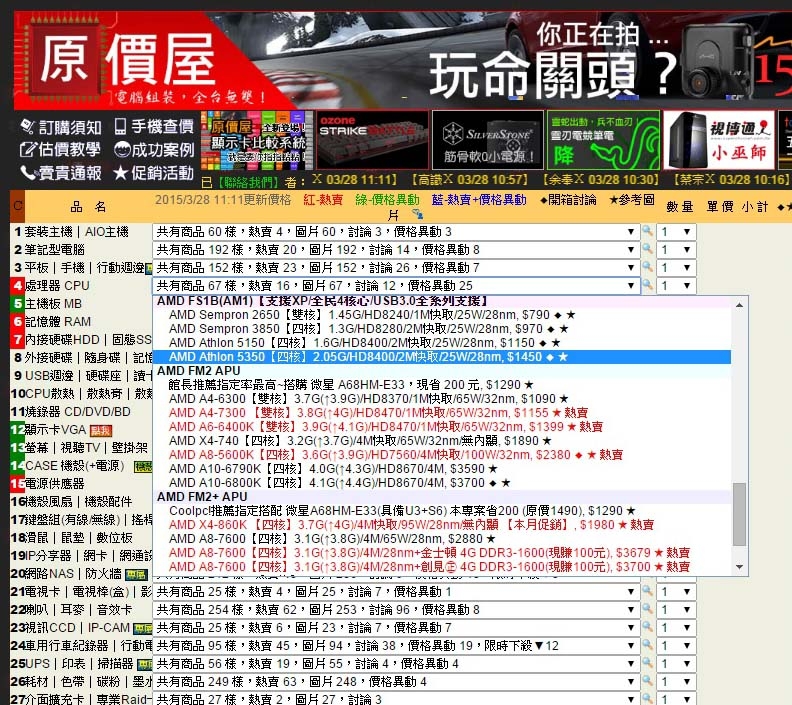Click magnifier icon for 視訊CCD row
The width and height of the screenshot is (792, 705).
(x=647, y=627)
